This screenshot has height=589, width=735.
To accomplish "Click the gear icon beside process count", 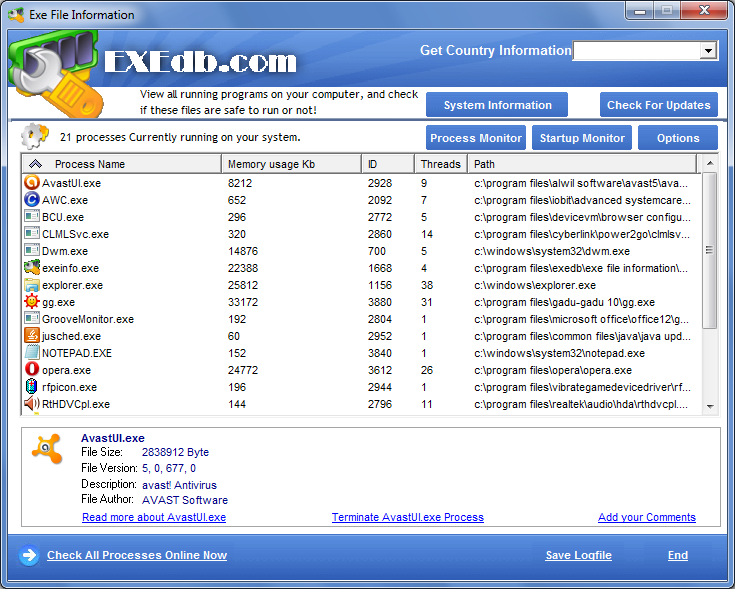I will pos(35,136).
